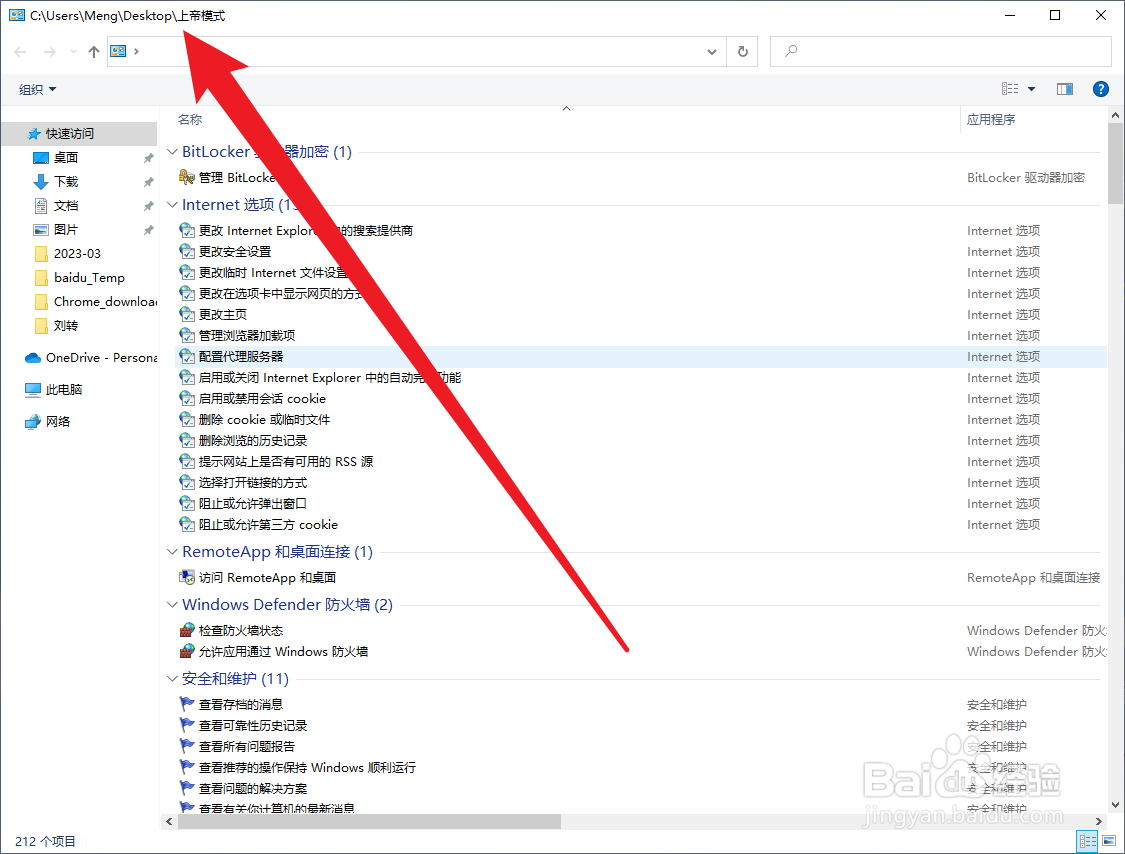Click icon for 允许应用通过 Windows 防火墙
1125x854 pixels.
pyautogui.click(x=187, y=651)
